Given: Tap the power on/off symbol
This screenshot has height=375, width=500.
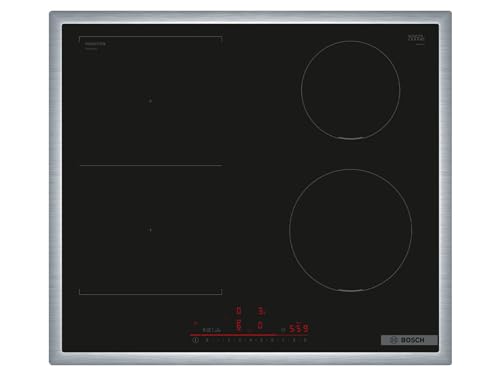Looking at the screenshot, I should 196,340.
